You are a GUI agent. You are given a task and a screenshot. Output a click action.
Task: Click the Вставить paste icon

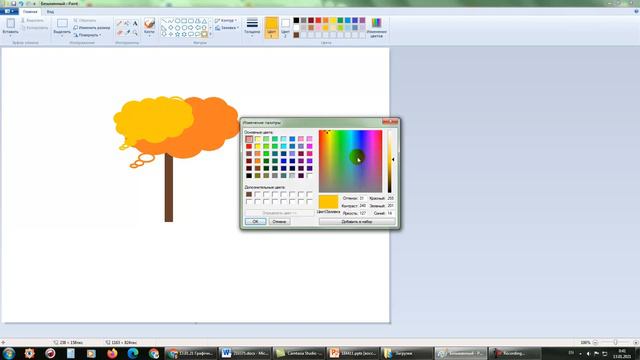(x=11, y=23)
